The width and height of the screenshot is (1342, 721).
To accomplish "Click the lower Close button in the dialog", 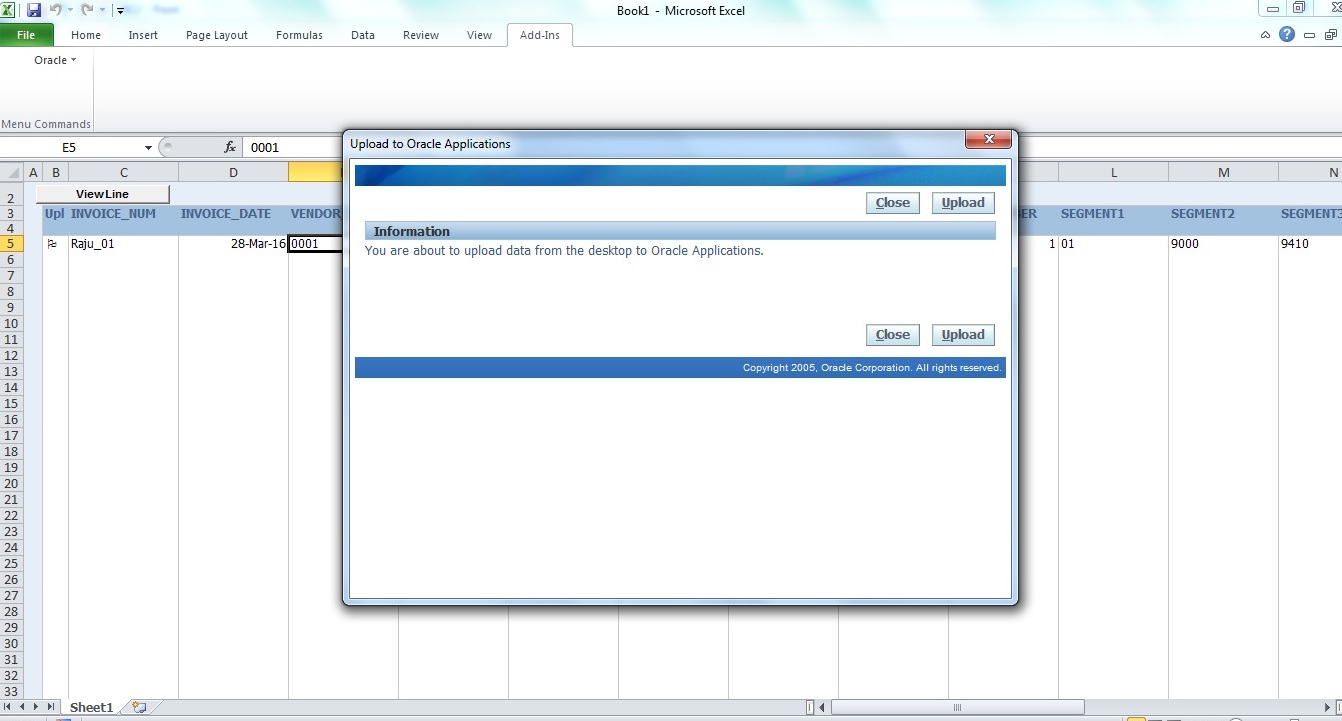I will coord(892,334).
